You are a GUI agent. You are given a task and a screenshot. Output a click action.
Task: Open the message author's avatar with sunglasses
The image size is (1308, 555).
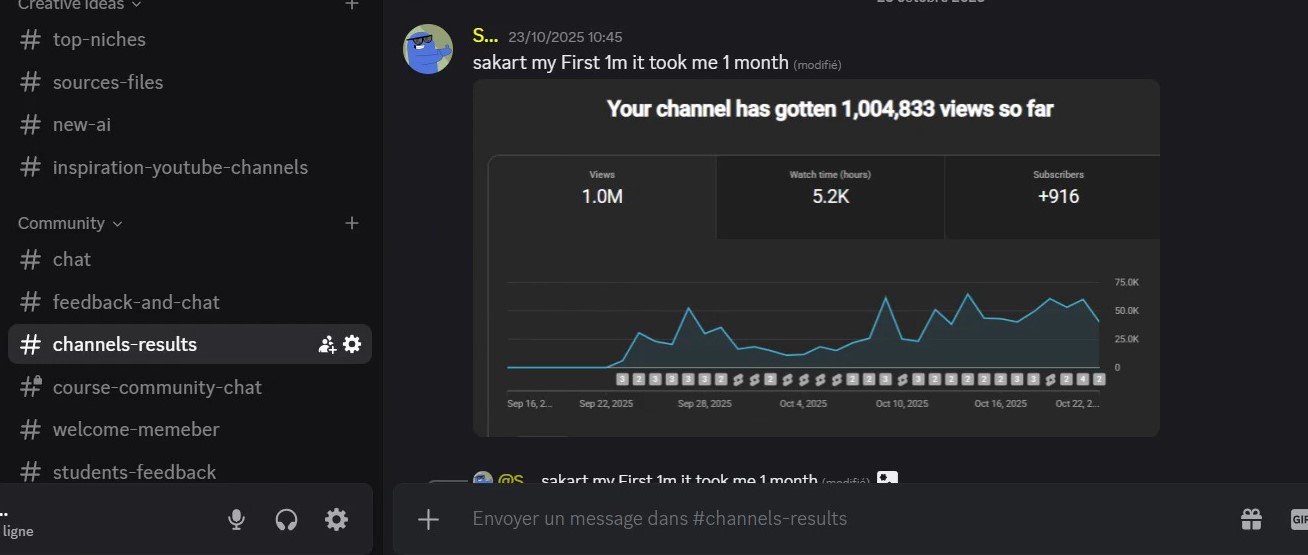(428, 49)
